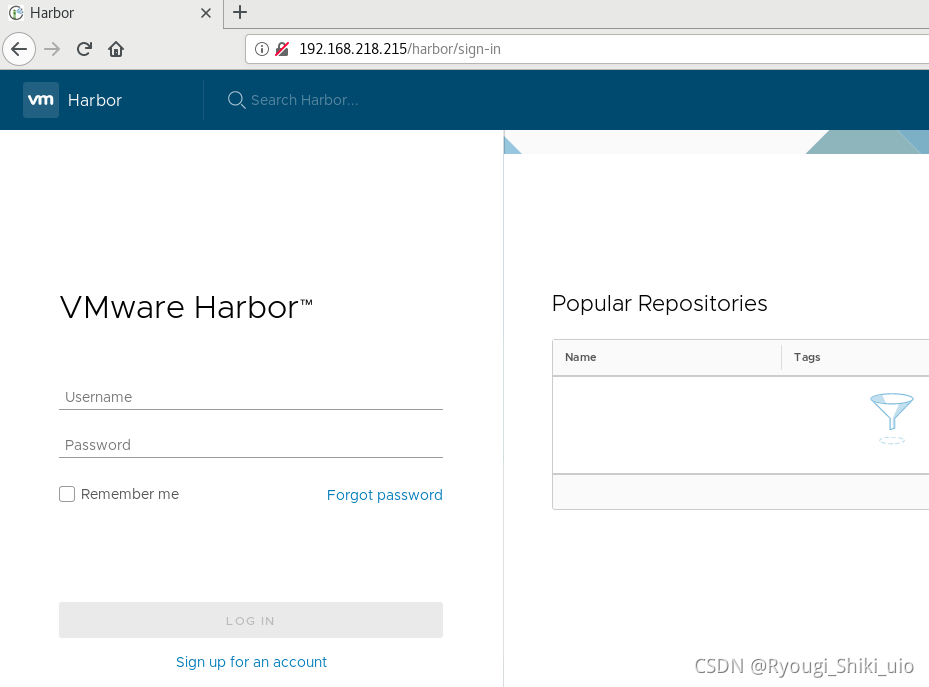Click the VMware vm logo
Screen dimensions: 929x687
(x=41, y=100)
